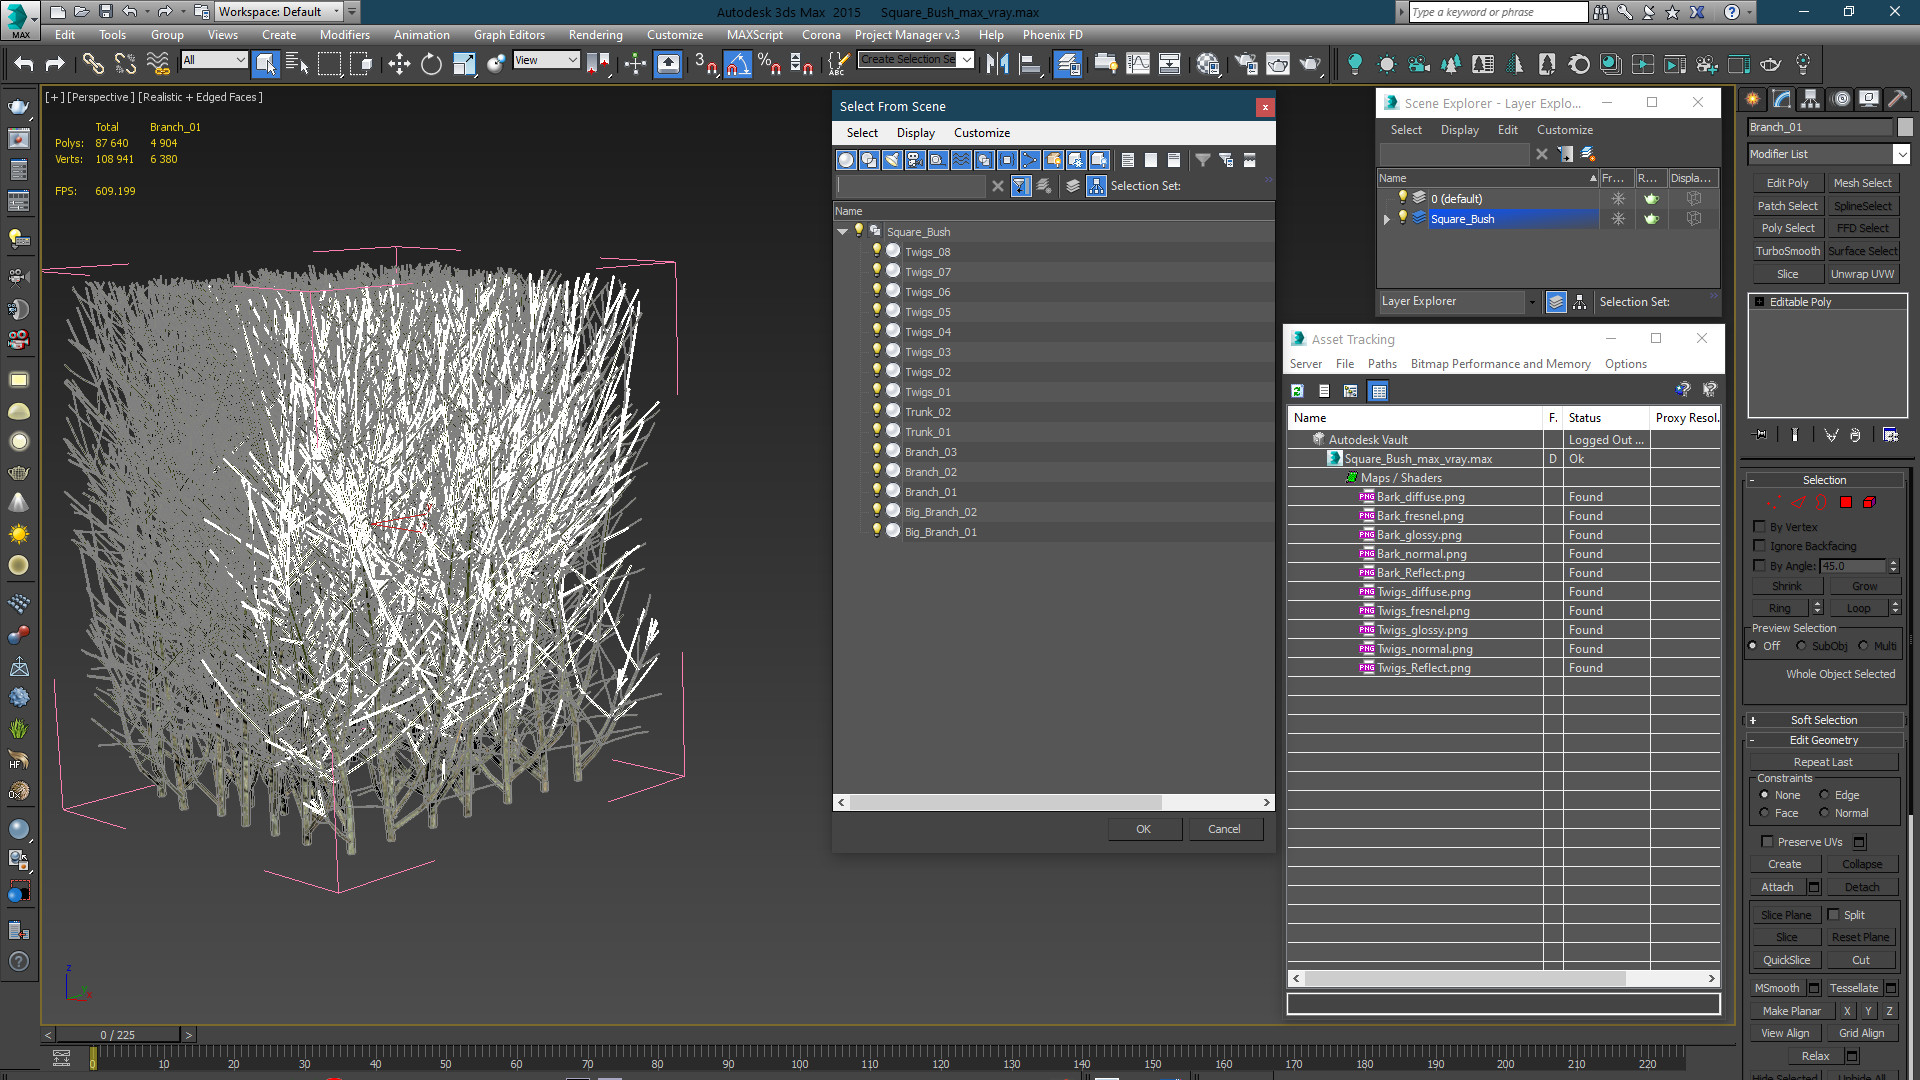The width and height of the screenshot is (1920, 1080).
Task: Open Bitmap Performance and Memory menu
Action: click(x=1500, y=364)
